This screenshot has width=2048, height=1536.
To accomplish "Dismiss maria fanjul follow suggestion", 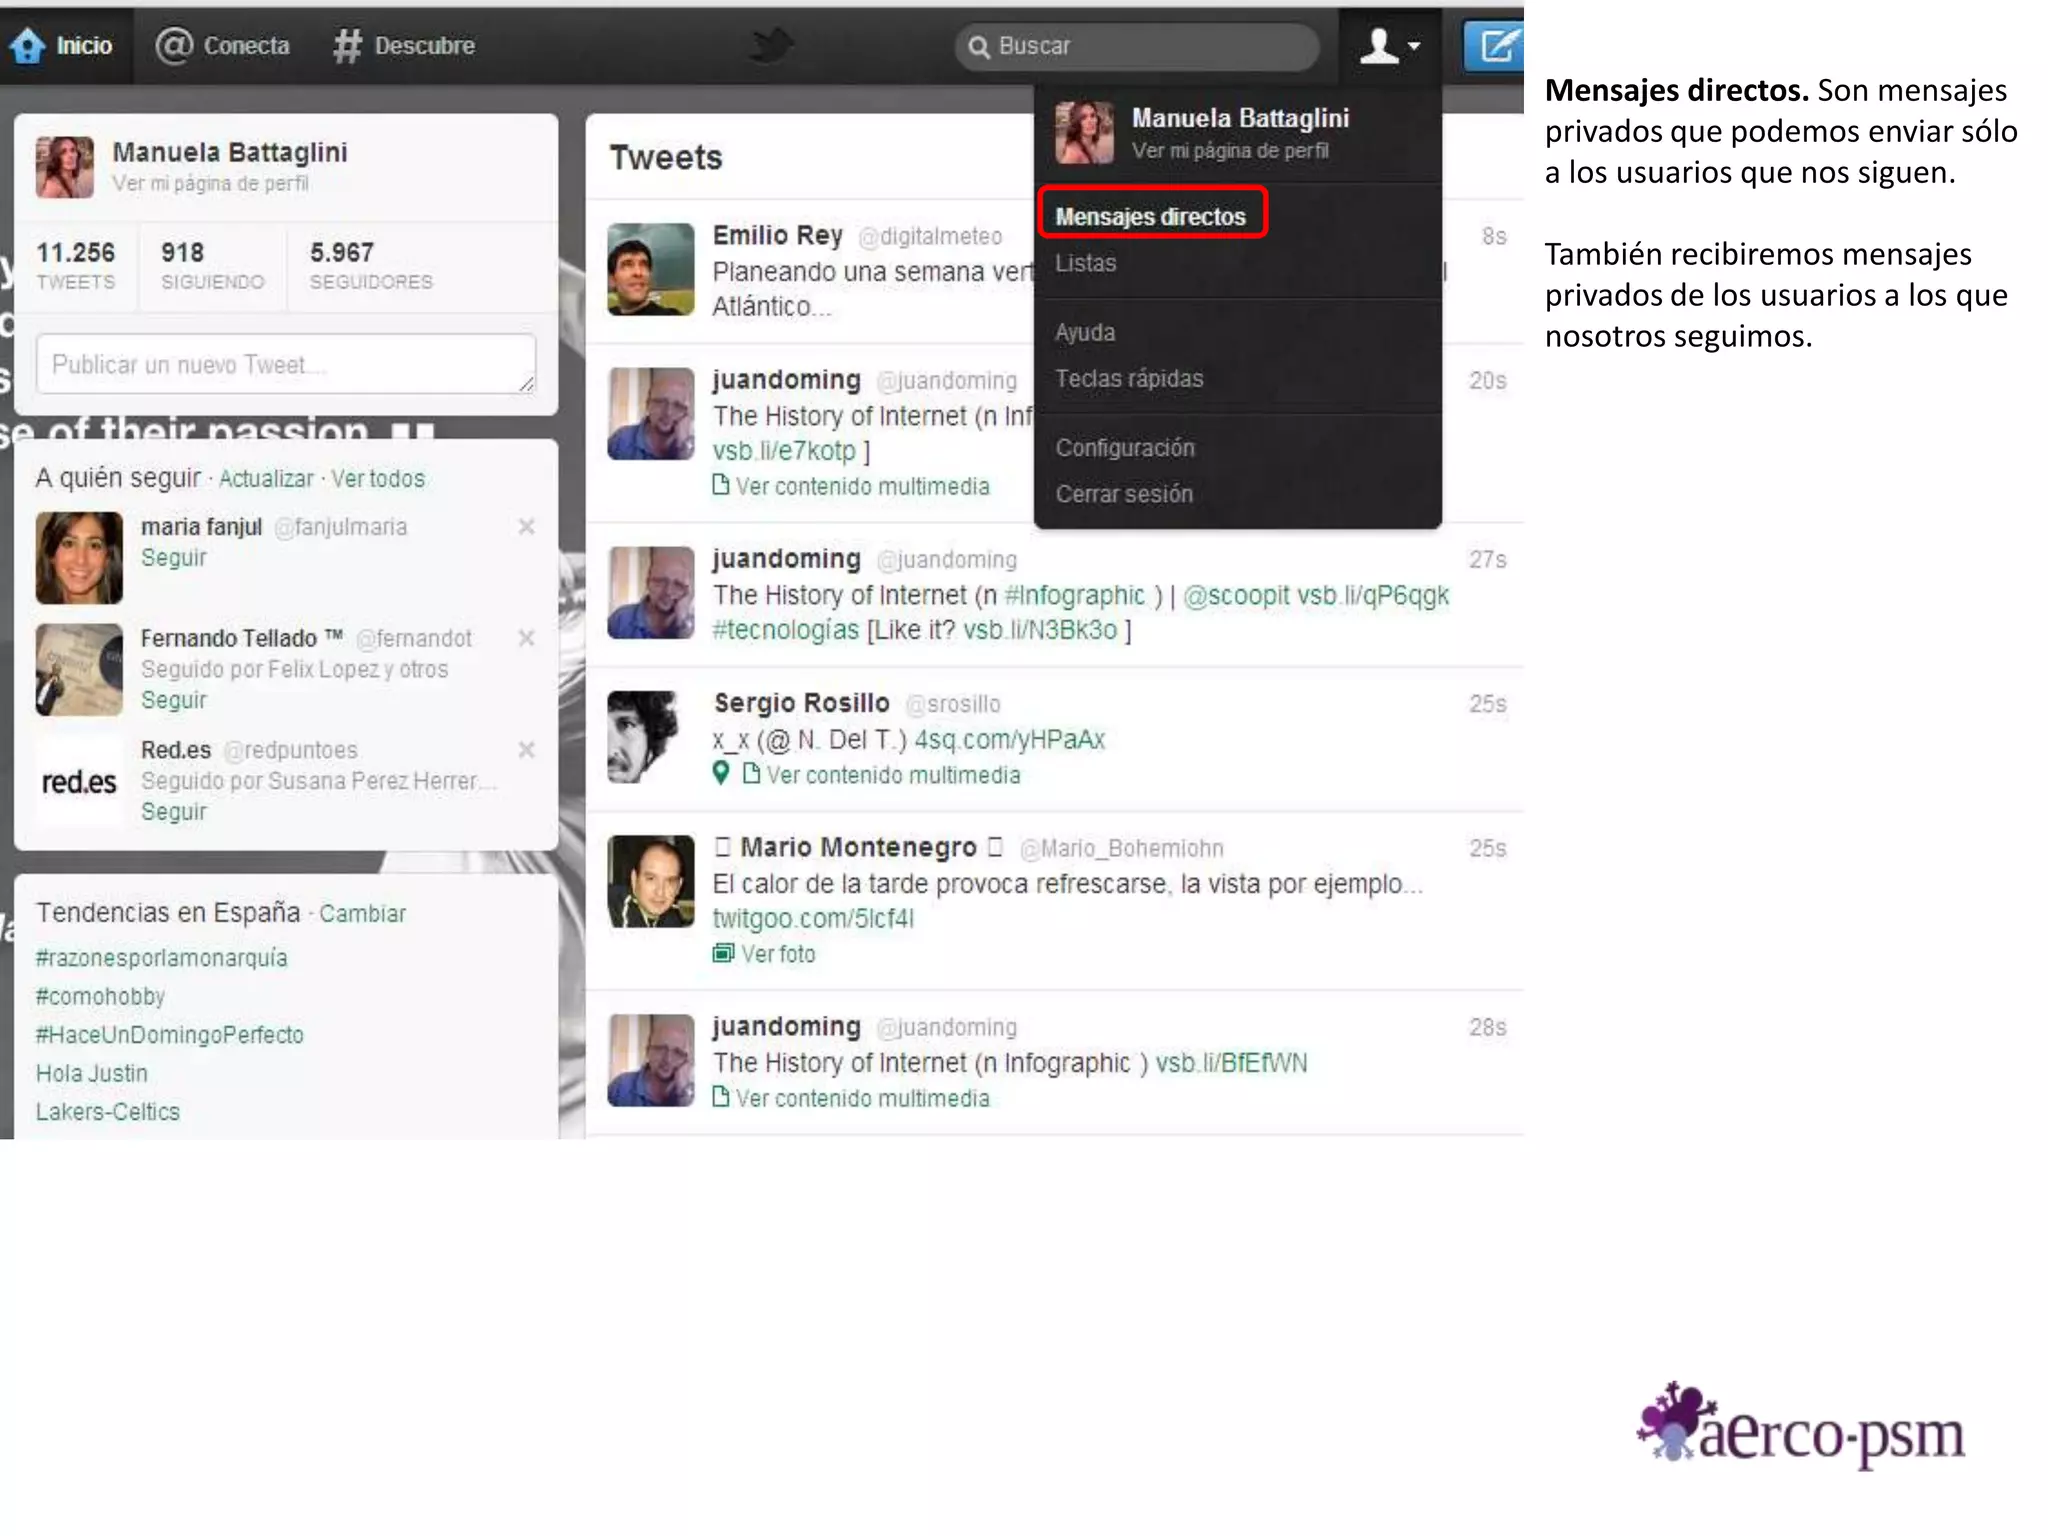I will coord(526,527).
